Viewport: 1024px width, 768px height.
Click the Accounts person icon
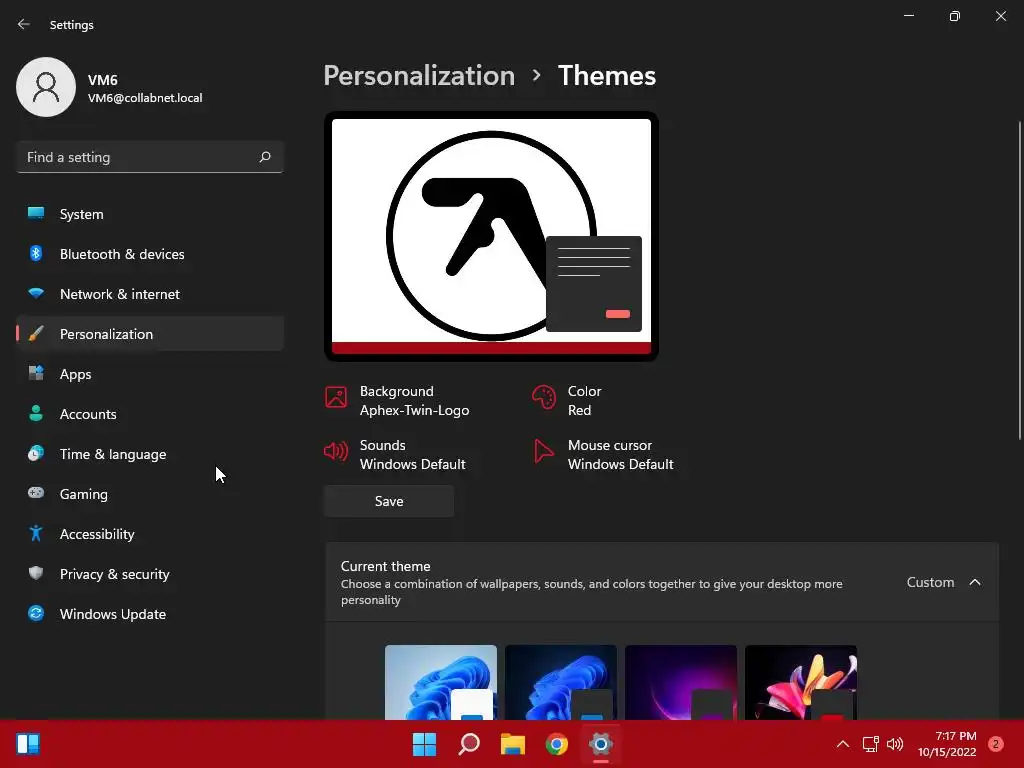pos(36,413)
